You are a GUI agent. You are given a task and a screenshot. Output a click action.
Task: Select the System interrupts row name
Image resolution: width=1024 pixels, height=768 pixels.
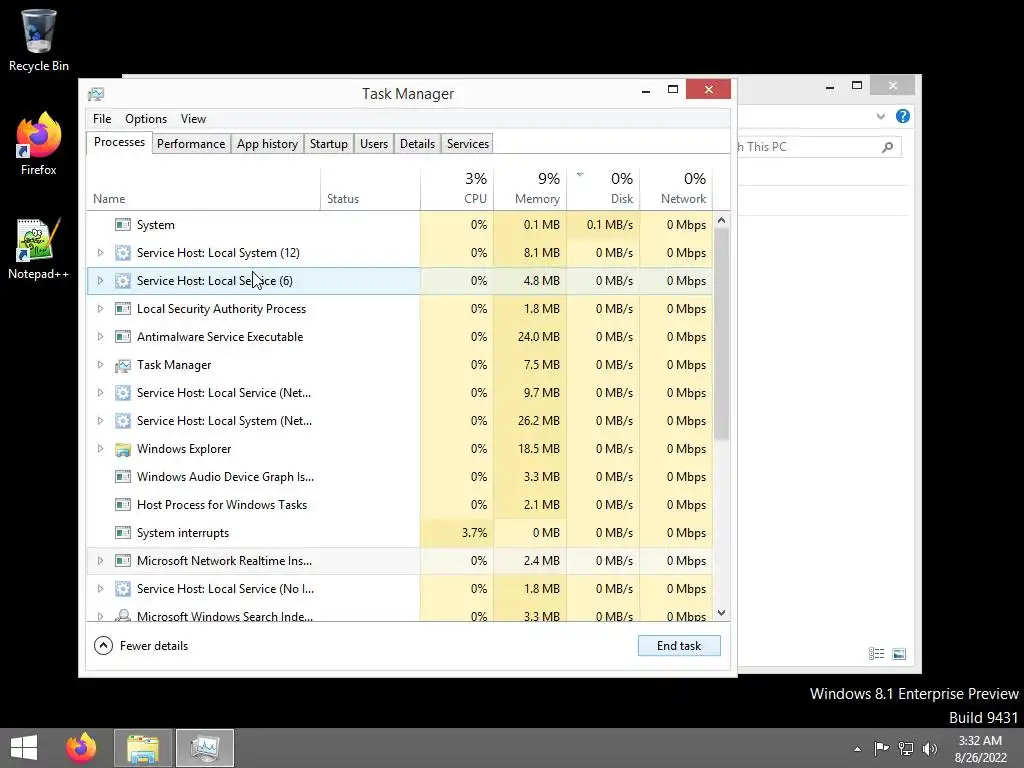pyautogui.click(x=183, y=533)
